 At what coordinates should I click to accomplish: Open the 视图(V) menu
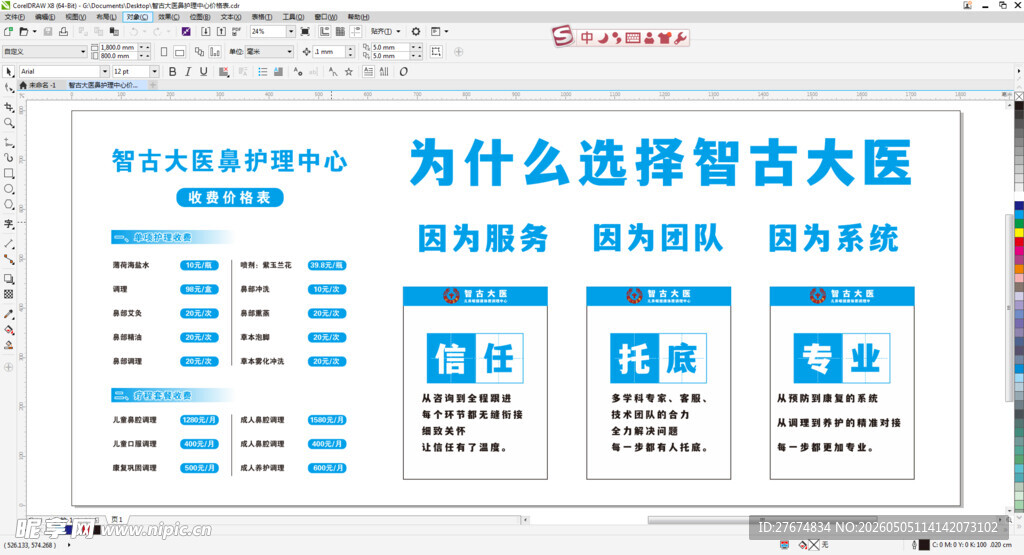75,17
